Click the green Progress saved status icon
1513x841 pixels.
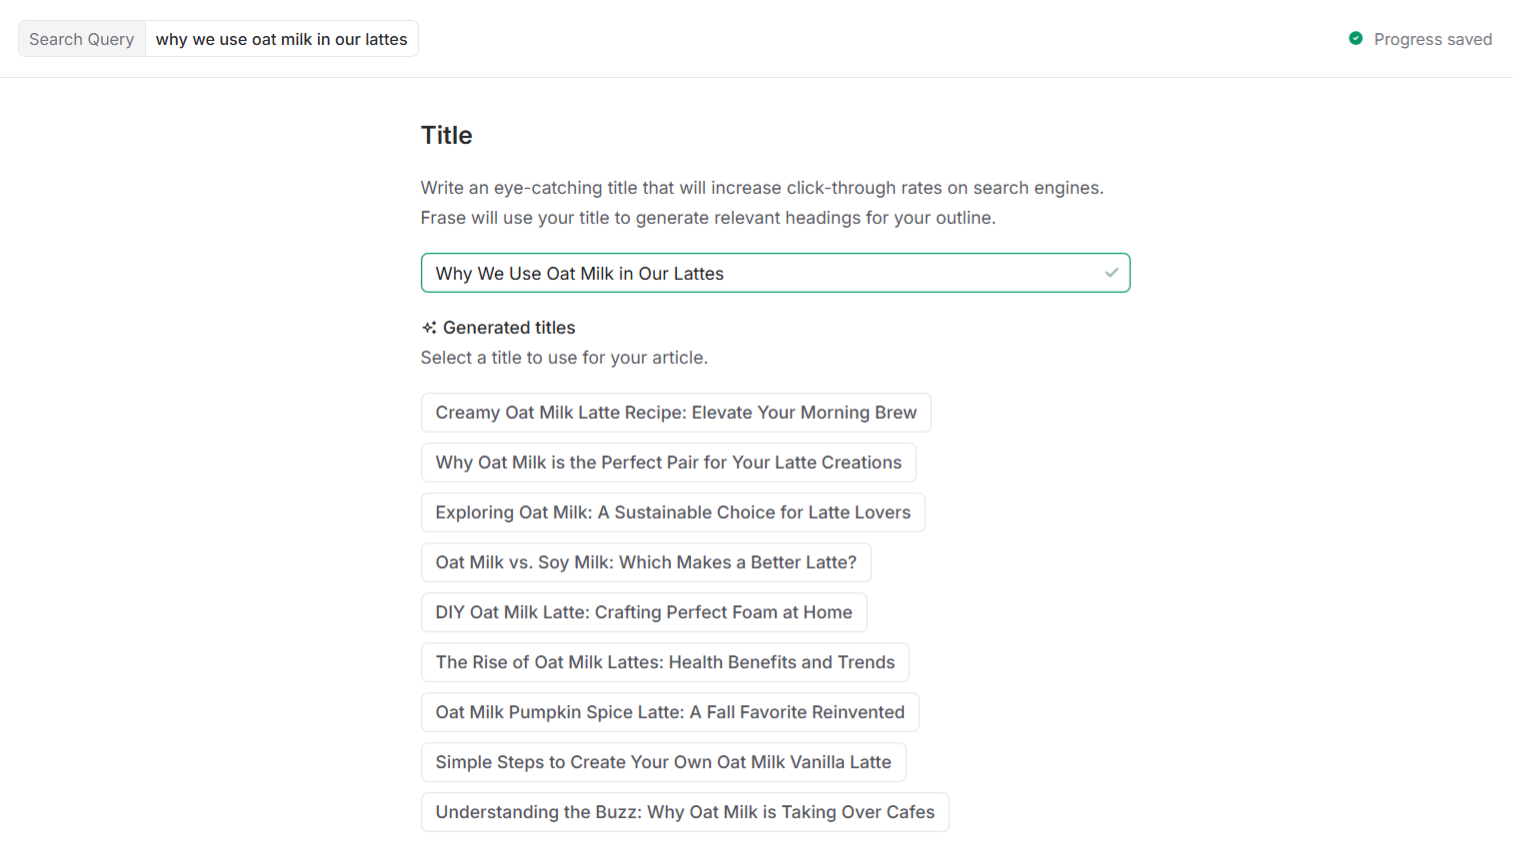coord(1355,38)
